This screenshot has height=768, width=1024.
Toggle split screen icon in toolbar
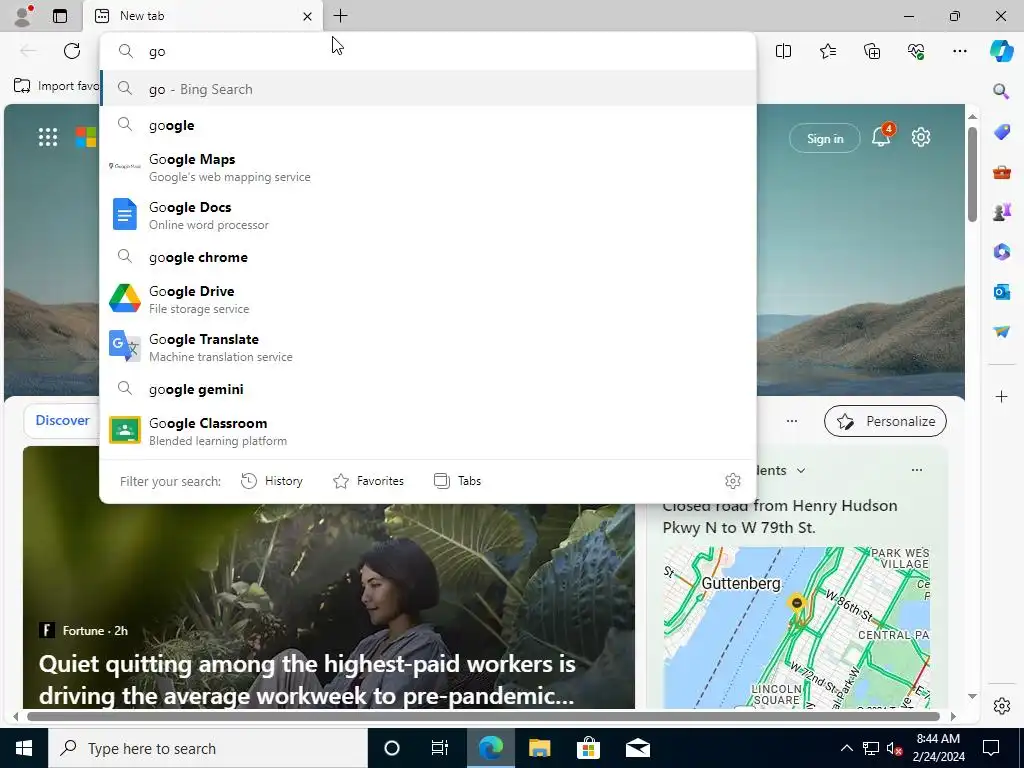[x=783, y=51]
